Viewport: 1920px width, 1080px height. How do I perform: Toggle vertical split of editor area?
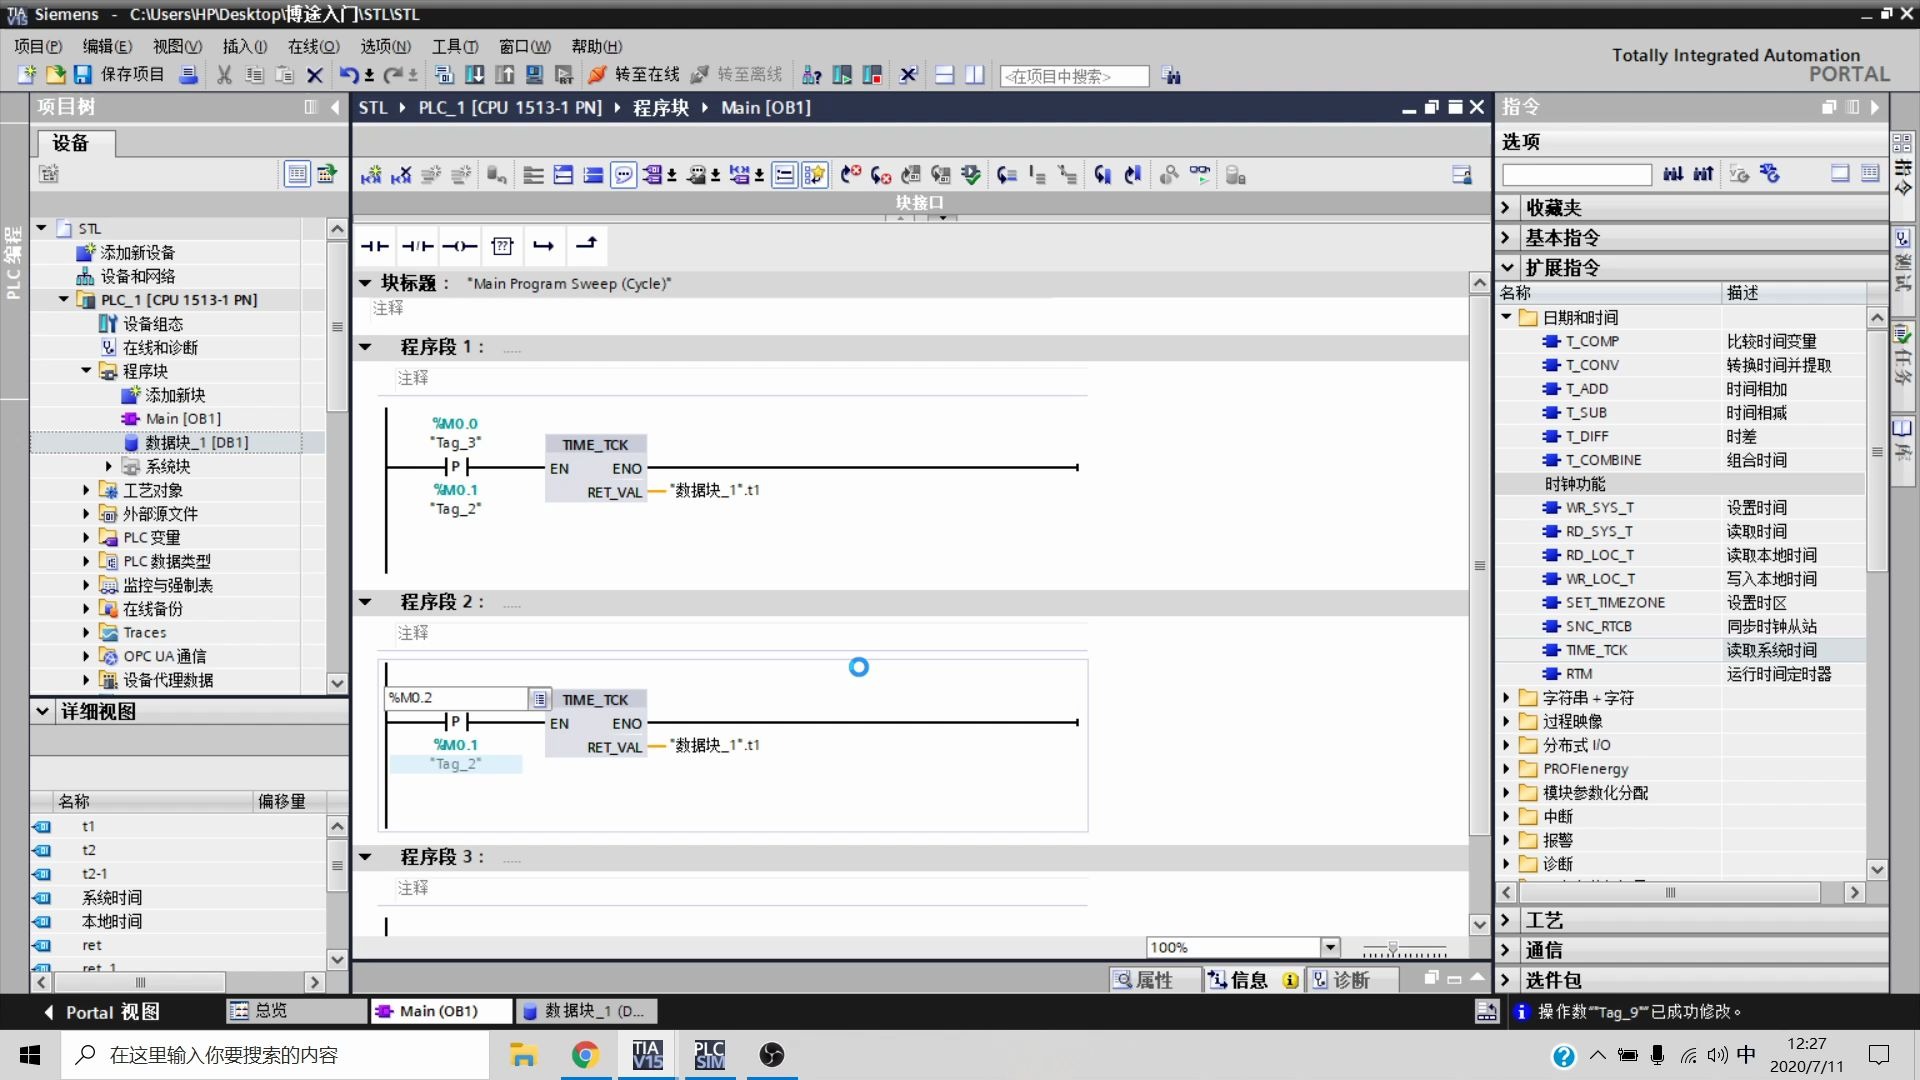tap(975, 75)
